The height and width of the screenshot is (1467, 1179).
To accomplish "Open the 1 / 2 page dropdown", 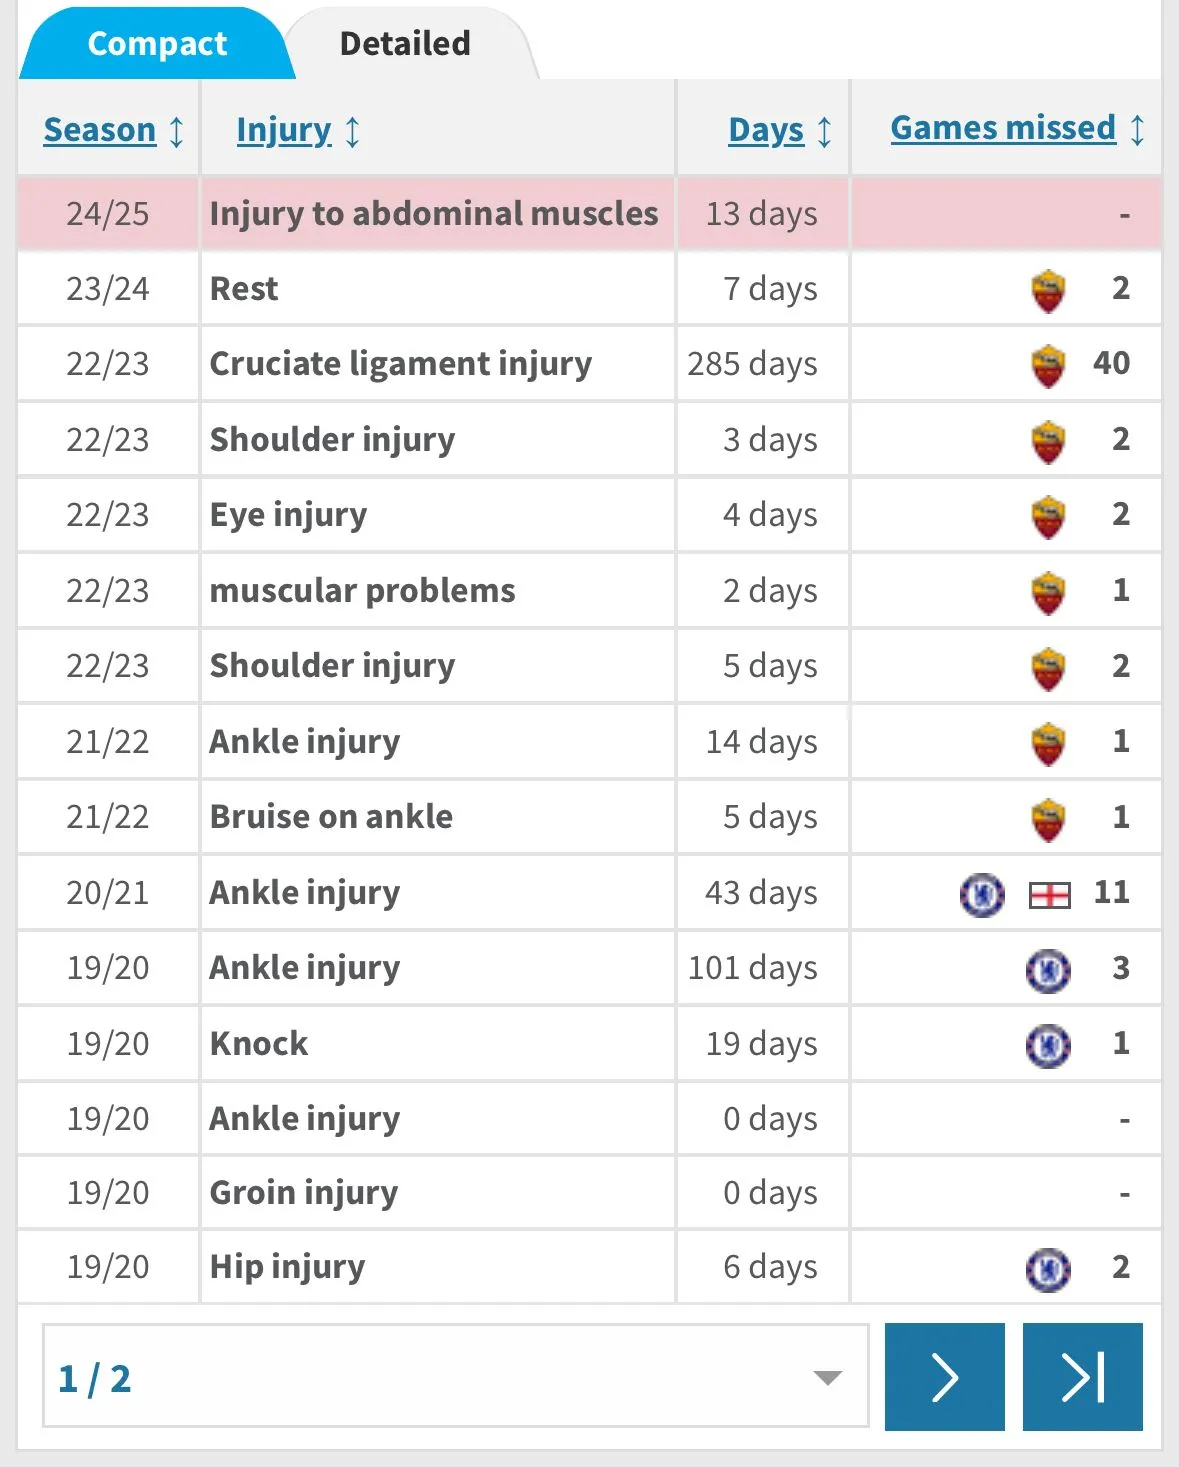I will pyautogui.click(x=455, y=1377).
